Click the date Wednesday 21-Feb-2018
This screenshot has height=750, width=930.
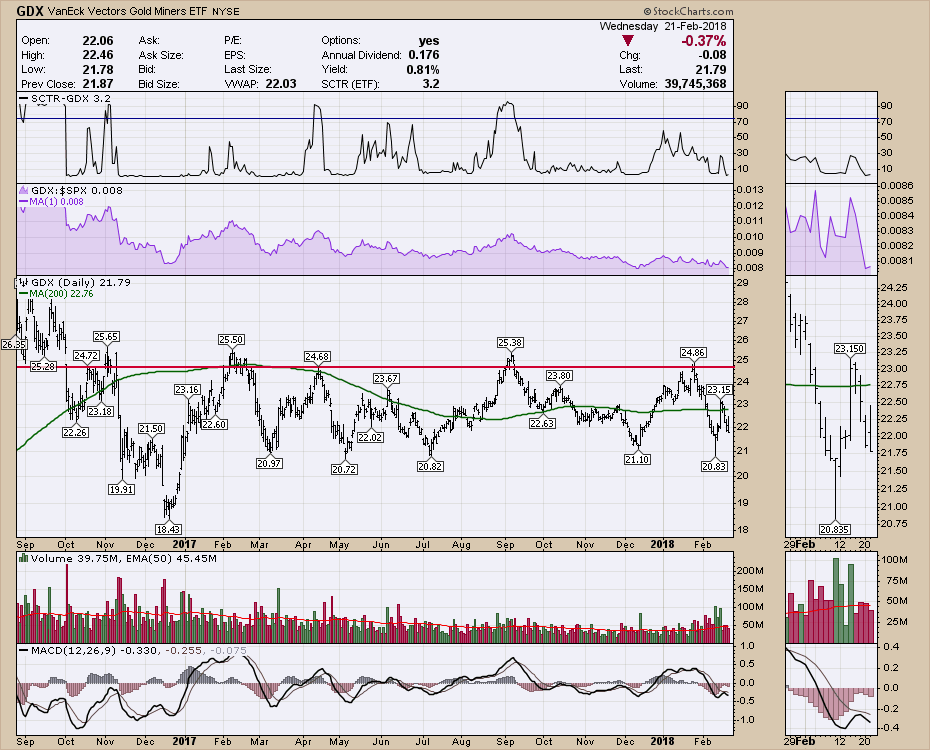[x=663, y=26]
